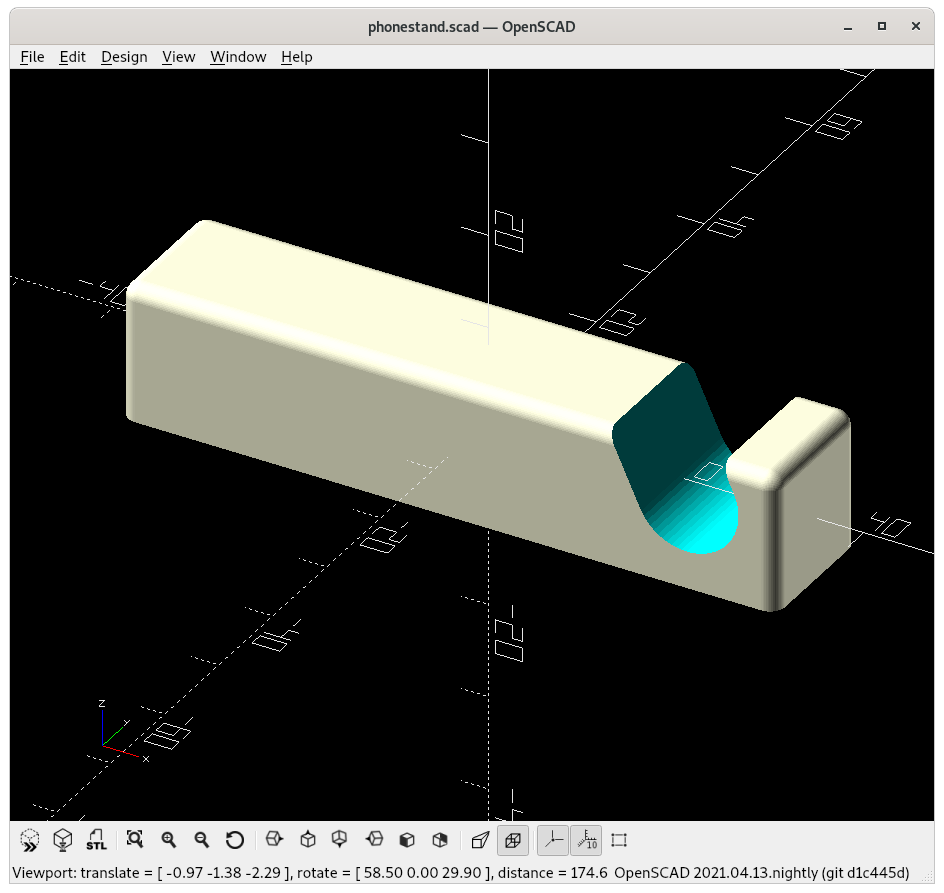The height and width of the screenshot is (893, 944).
Task: Toggle the scale markers on axes
Action: tap(586, 840)
